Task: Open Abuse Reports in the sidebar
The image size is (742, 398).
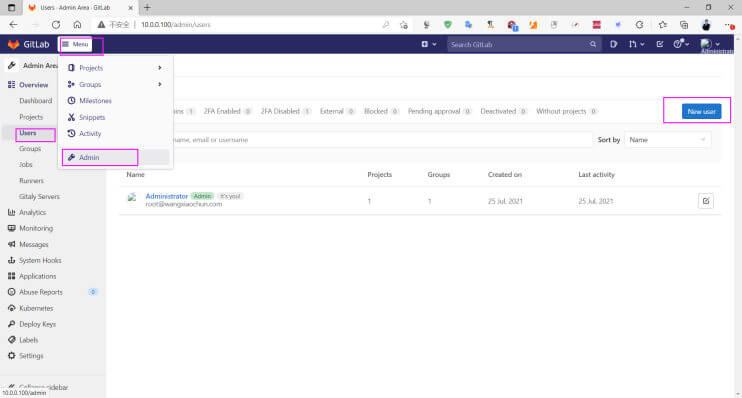Action: (x=41, y=292)
